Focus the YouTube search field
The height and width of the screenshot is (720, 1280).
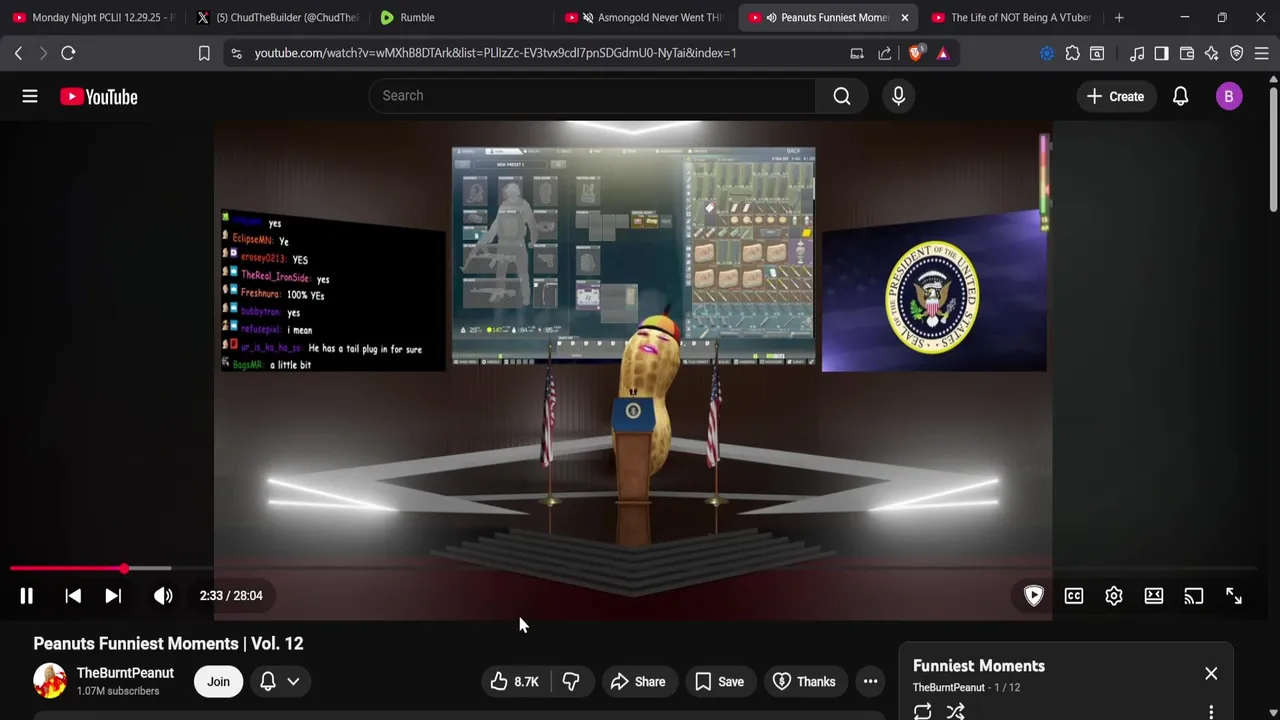[x=593, y=96]
